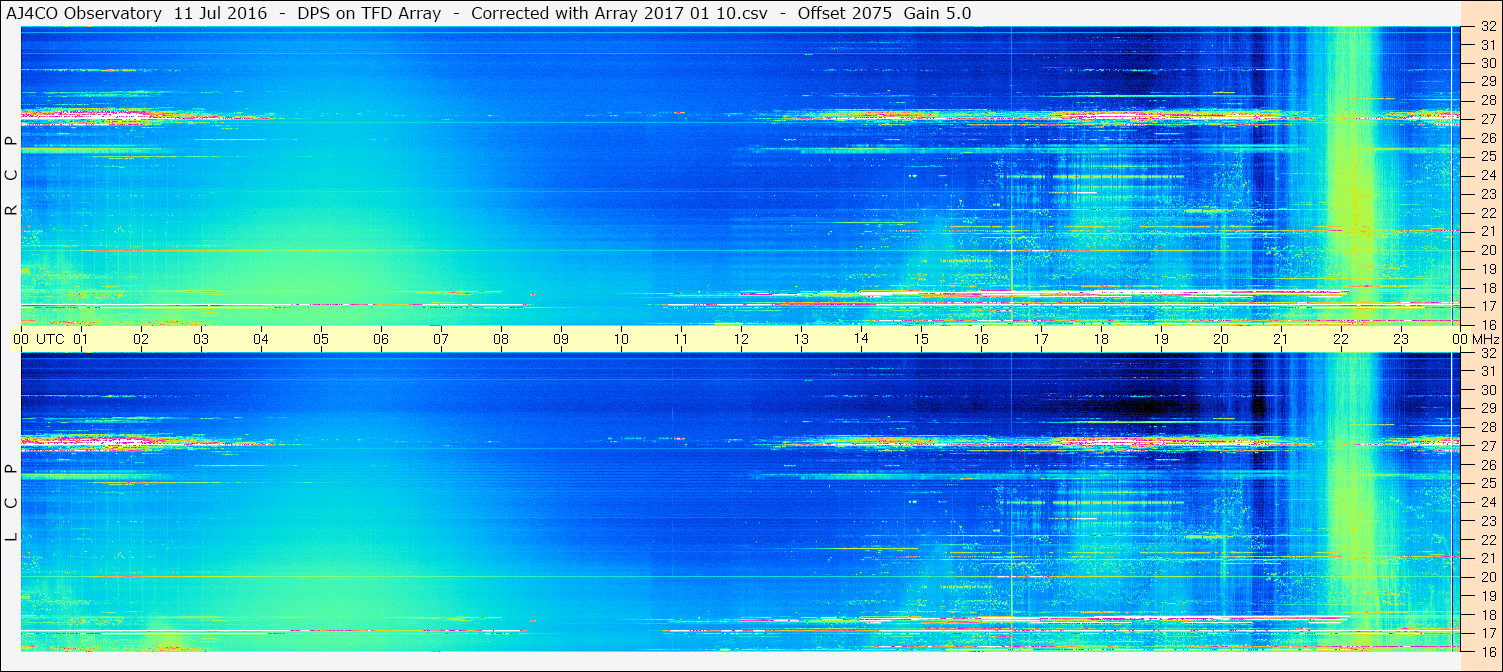Click the 20 UTC hour marker
The width and height of the screenshot is (1503, 672).
tap(1221, 339)
